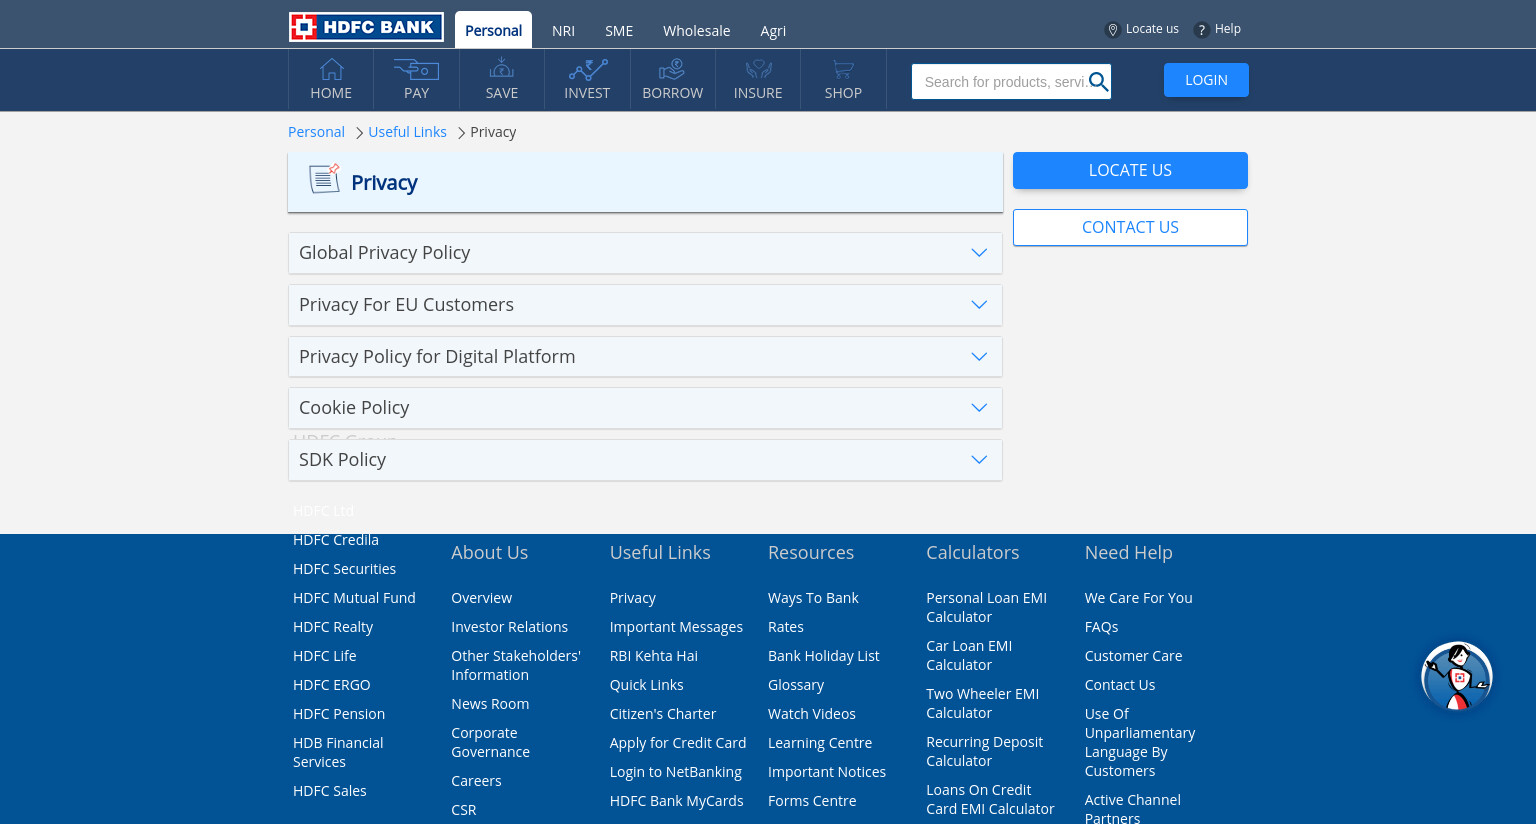1536x824 pixels.
Task: Open the Investor Relations footer link
Action: coord(509,627)
